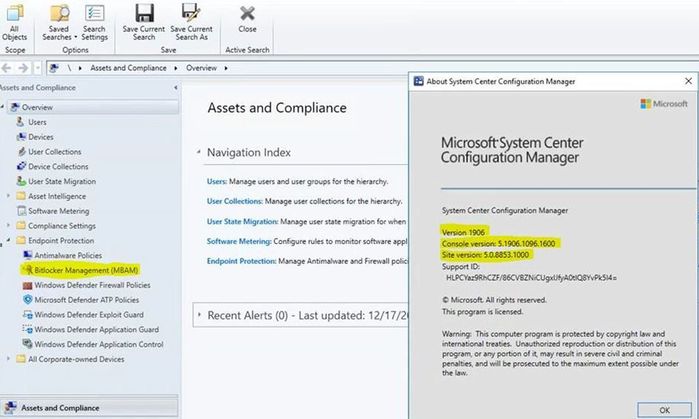Screen dimensions: 699x419
Task: Select the User State Migration icon
Action: click(21, 181)
